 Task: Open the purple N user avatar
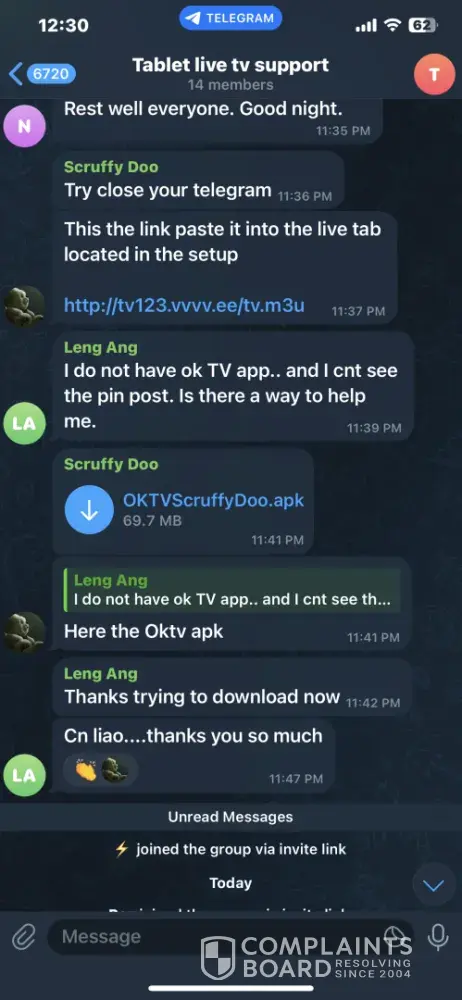24,126
